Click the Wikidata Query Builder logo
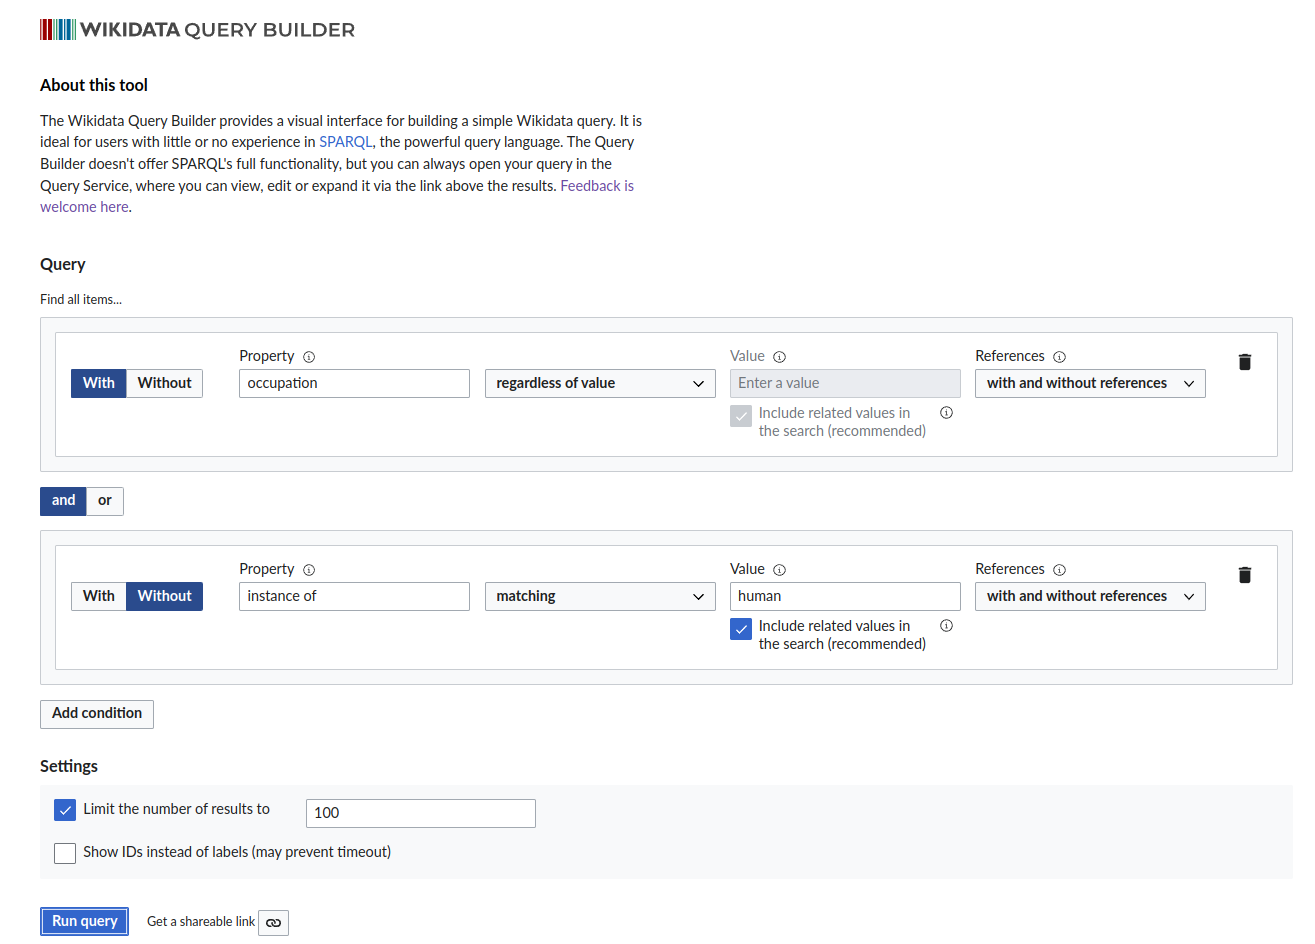The image size is (1315, 944). tap(196, 29)
